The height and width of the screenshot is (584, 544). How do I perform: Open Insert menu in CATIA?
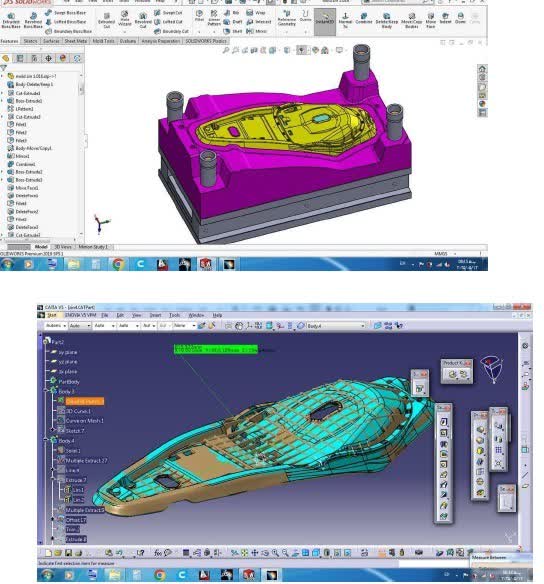[155, 315]
